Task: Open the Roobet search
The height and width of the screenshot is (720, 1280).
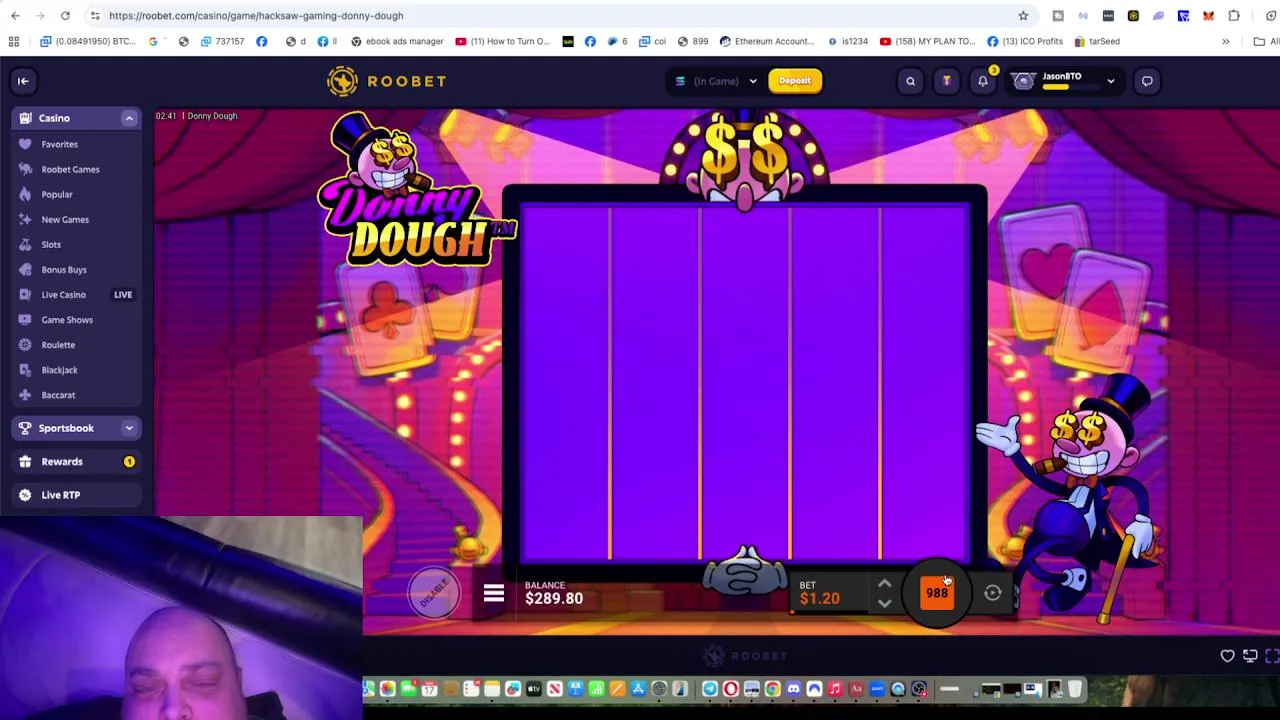Action: pyautogui.click(x=910, y=81)
